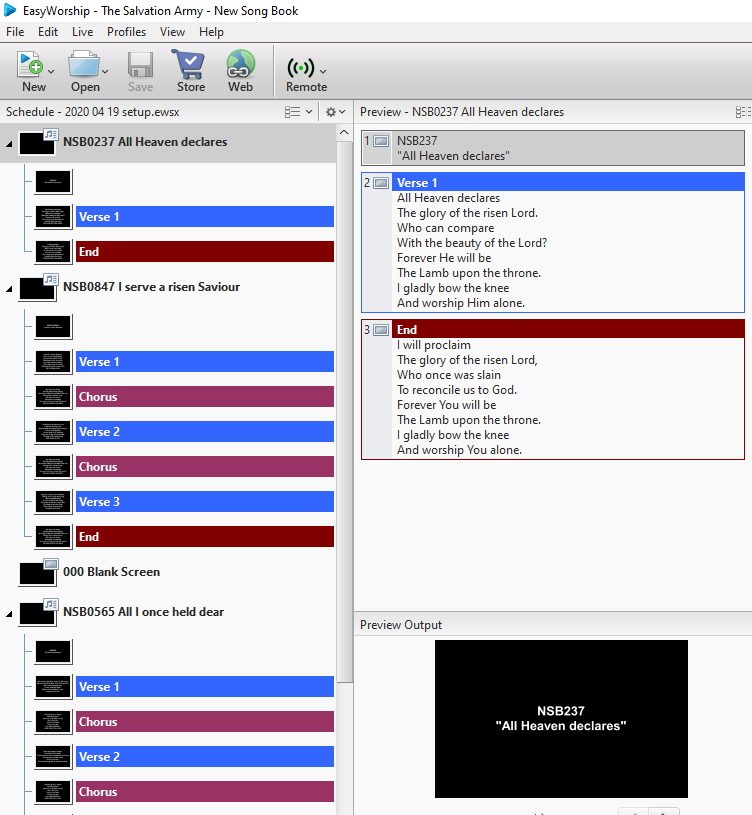The width and height of the screenshot is (752, 815).
Task: Select first Chorus under NSB0847
Action: 205,397
